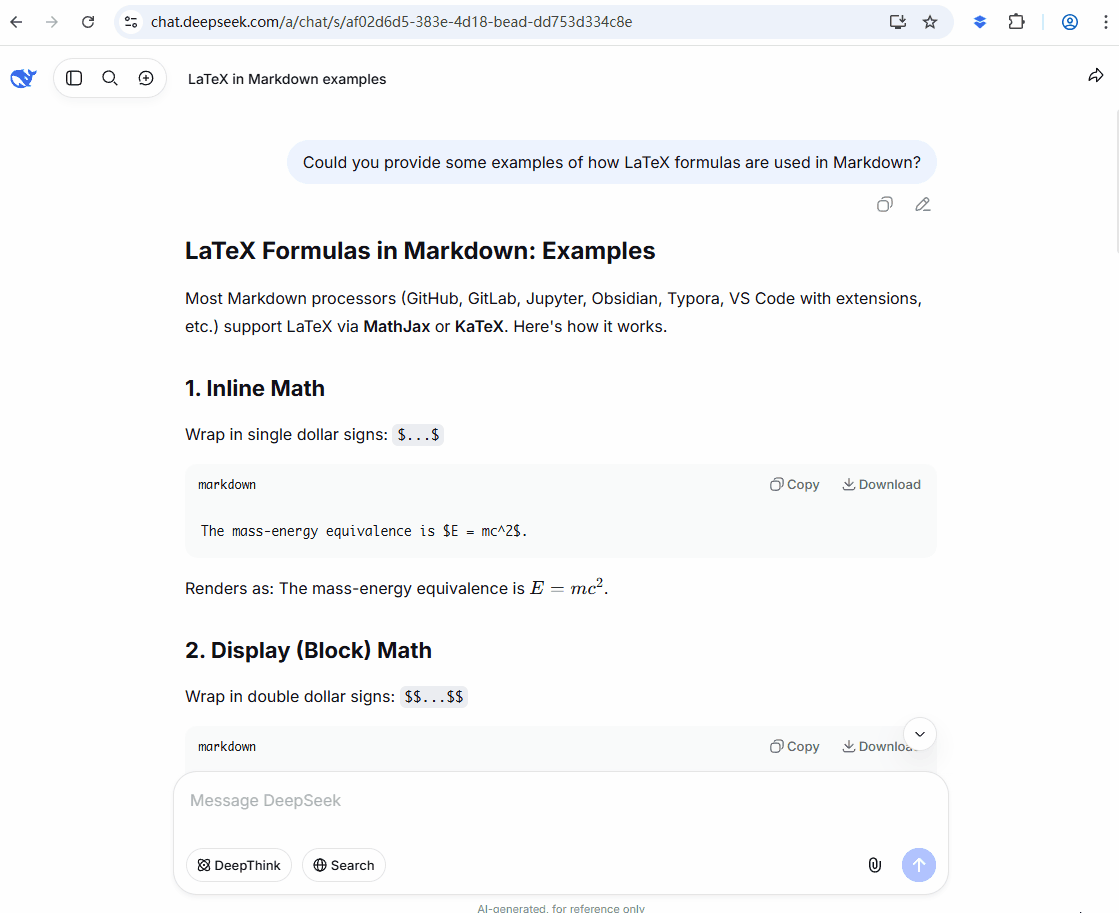This screenshot has height=913, width=1119.
Task: Click the inline code $$...$$
Action: coord(434,697)
